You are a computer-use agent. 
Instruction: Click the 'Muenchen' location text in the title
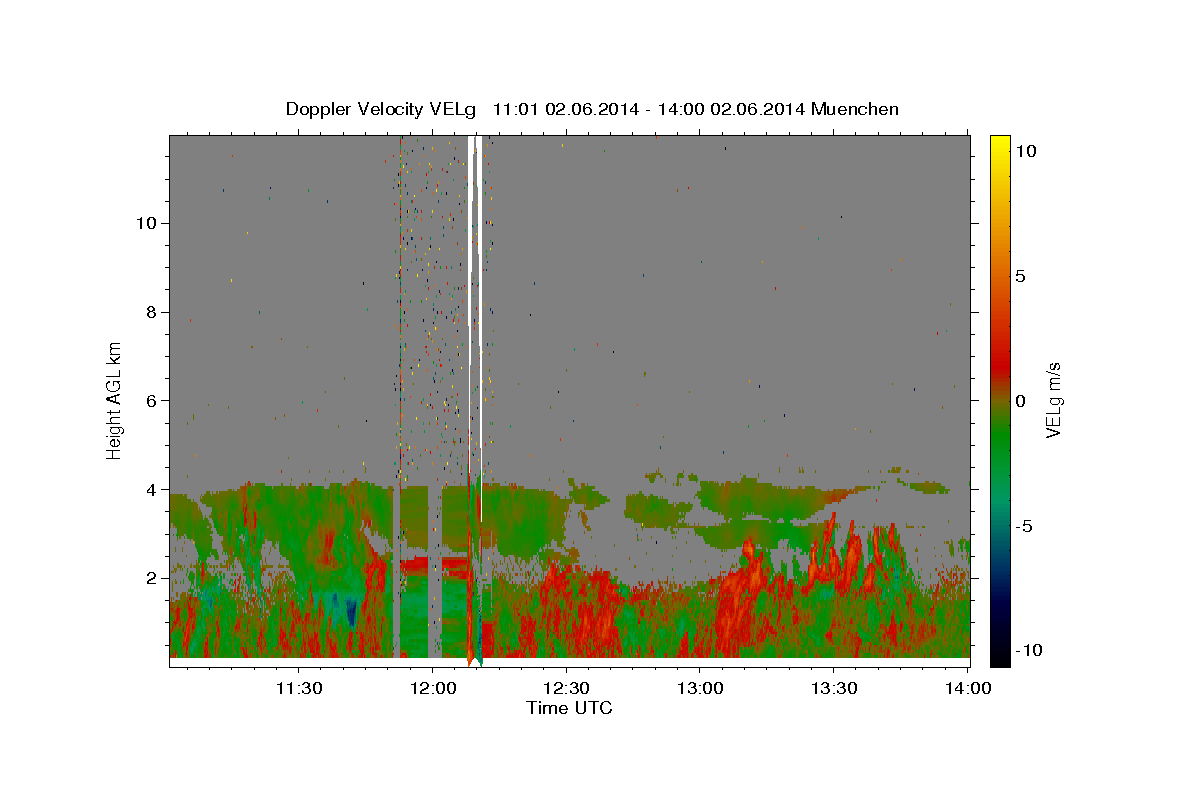(856, 109)
